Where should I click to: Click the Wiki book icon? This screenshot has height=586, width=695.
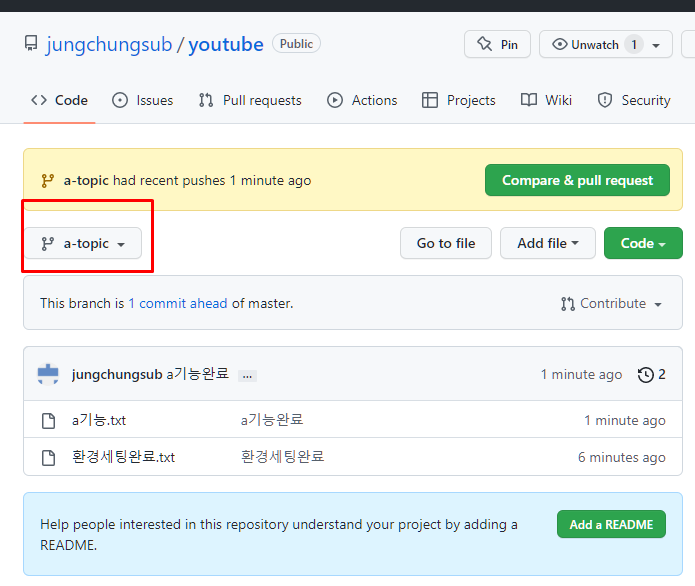coord(529,100)
